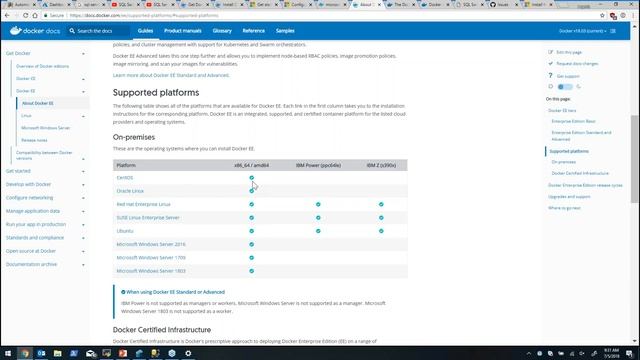640x360 pixels.
Task: Reload the page with the refresh icon
Action: coord(25,16)
